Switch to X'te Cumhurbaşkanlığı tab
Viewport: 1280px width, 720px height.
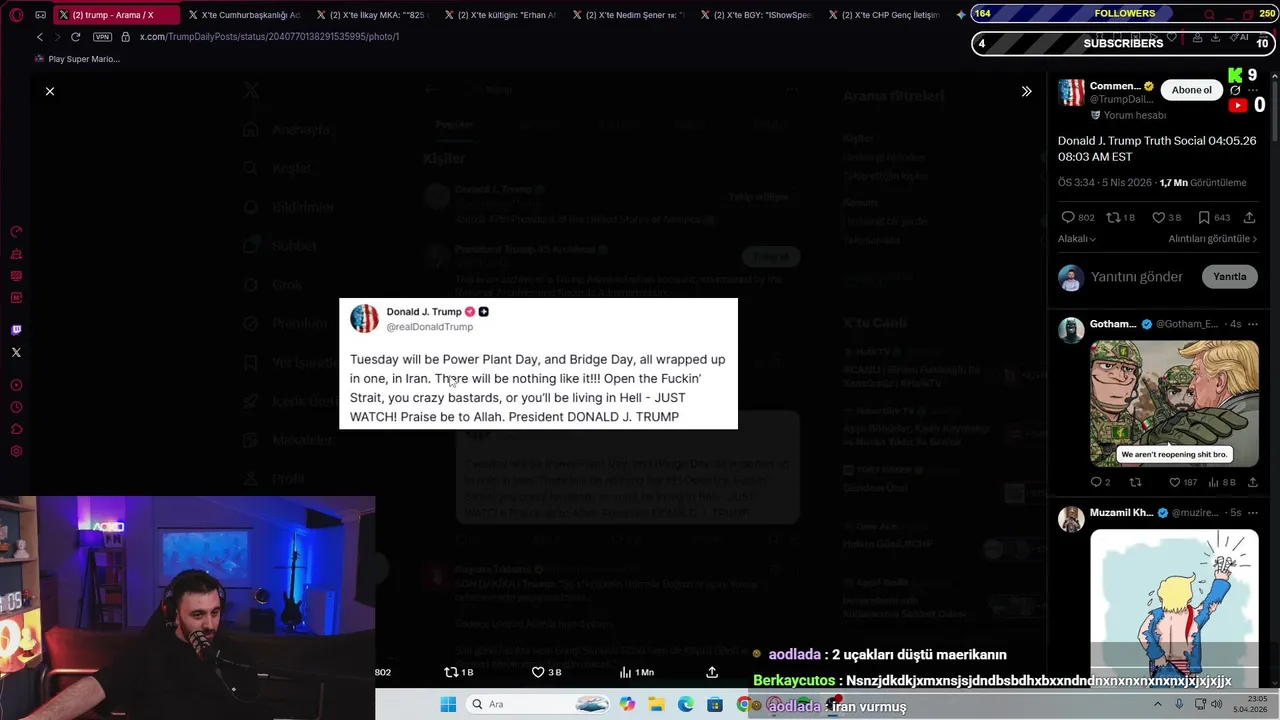coord(244,15)
